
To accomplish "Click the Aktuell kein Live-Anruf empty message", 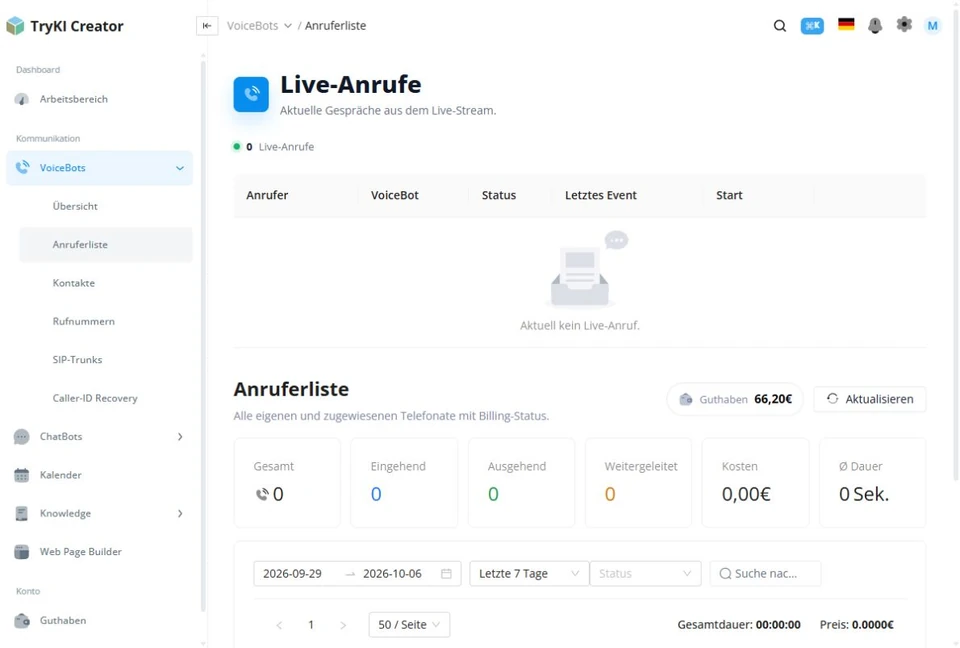I will coord(580,326).
